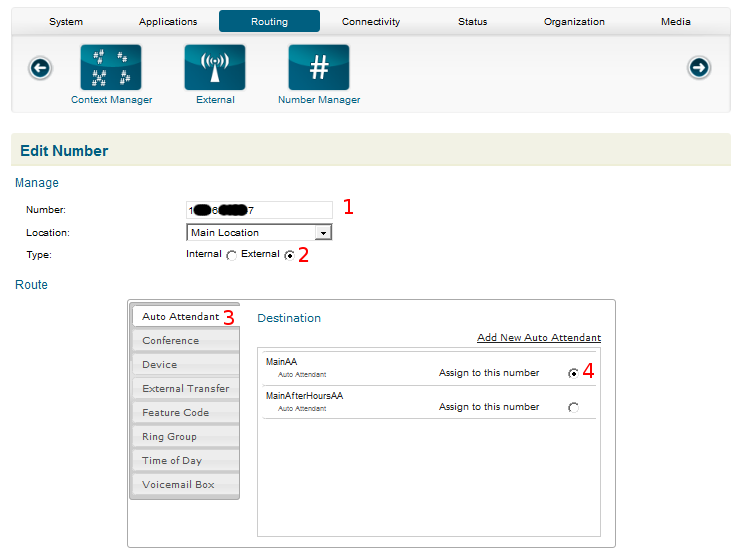Switch to the System menu tab

tap(66, 22)
